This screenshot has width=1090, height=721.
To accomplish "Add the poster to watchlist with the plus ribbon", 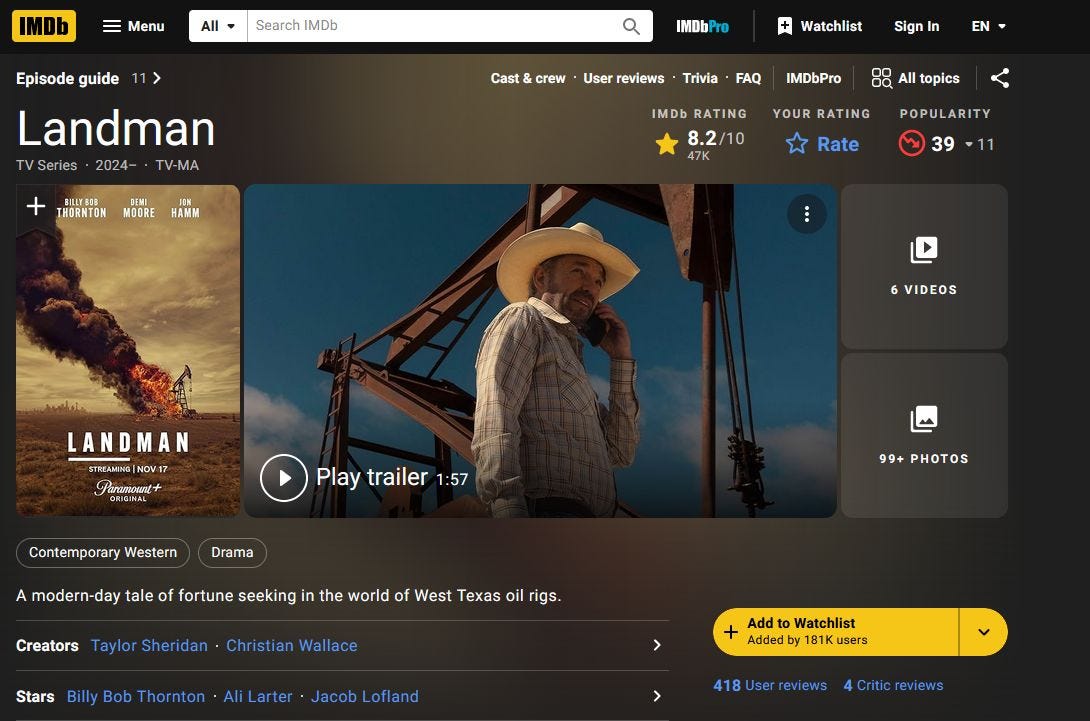I will pyautogui.click(x=35, y=206).
